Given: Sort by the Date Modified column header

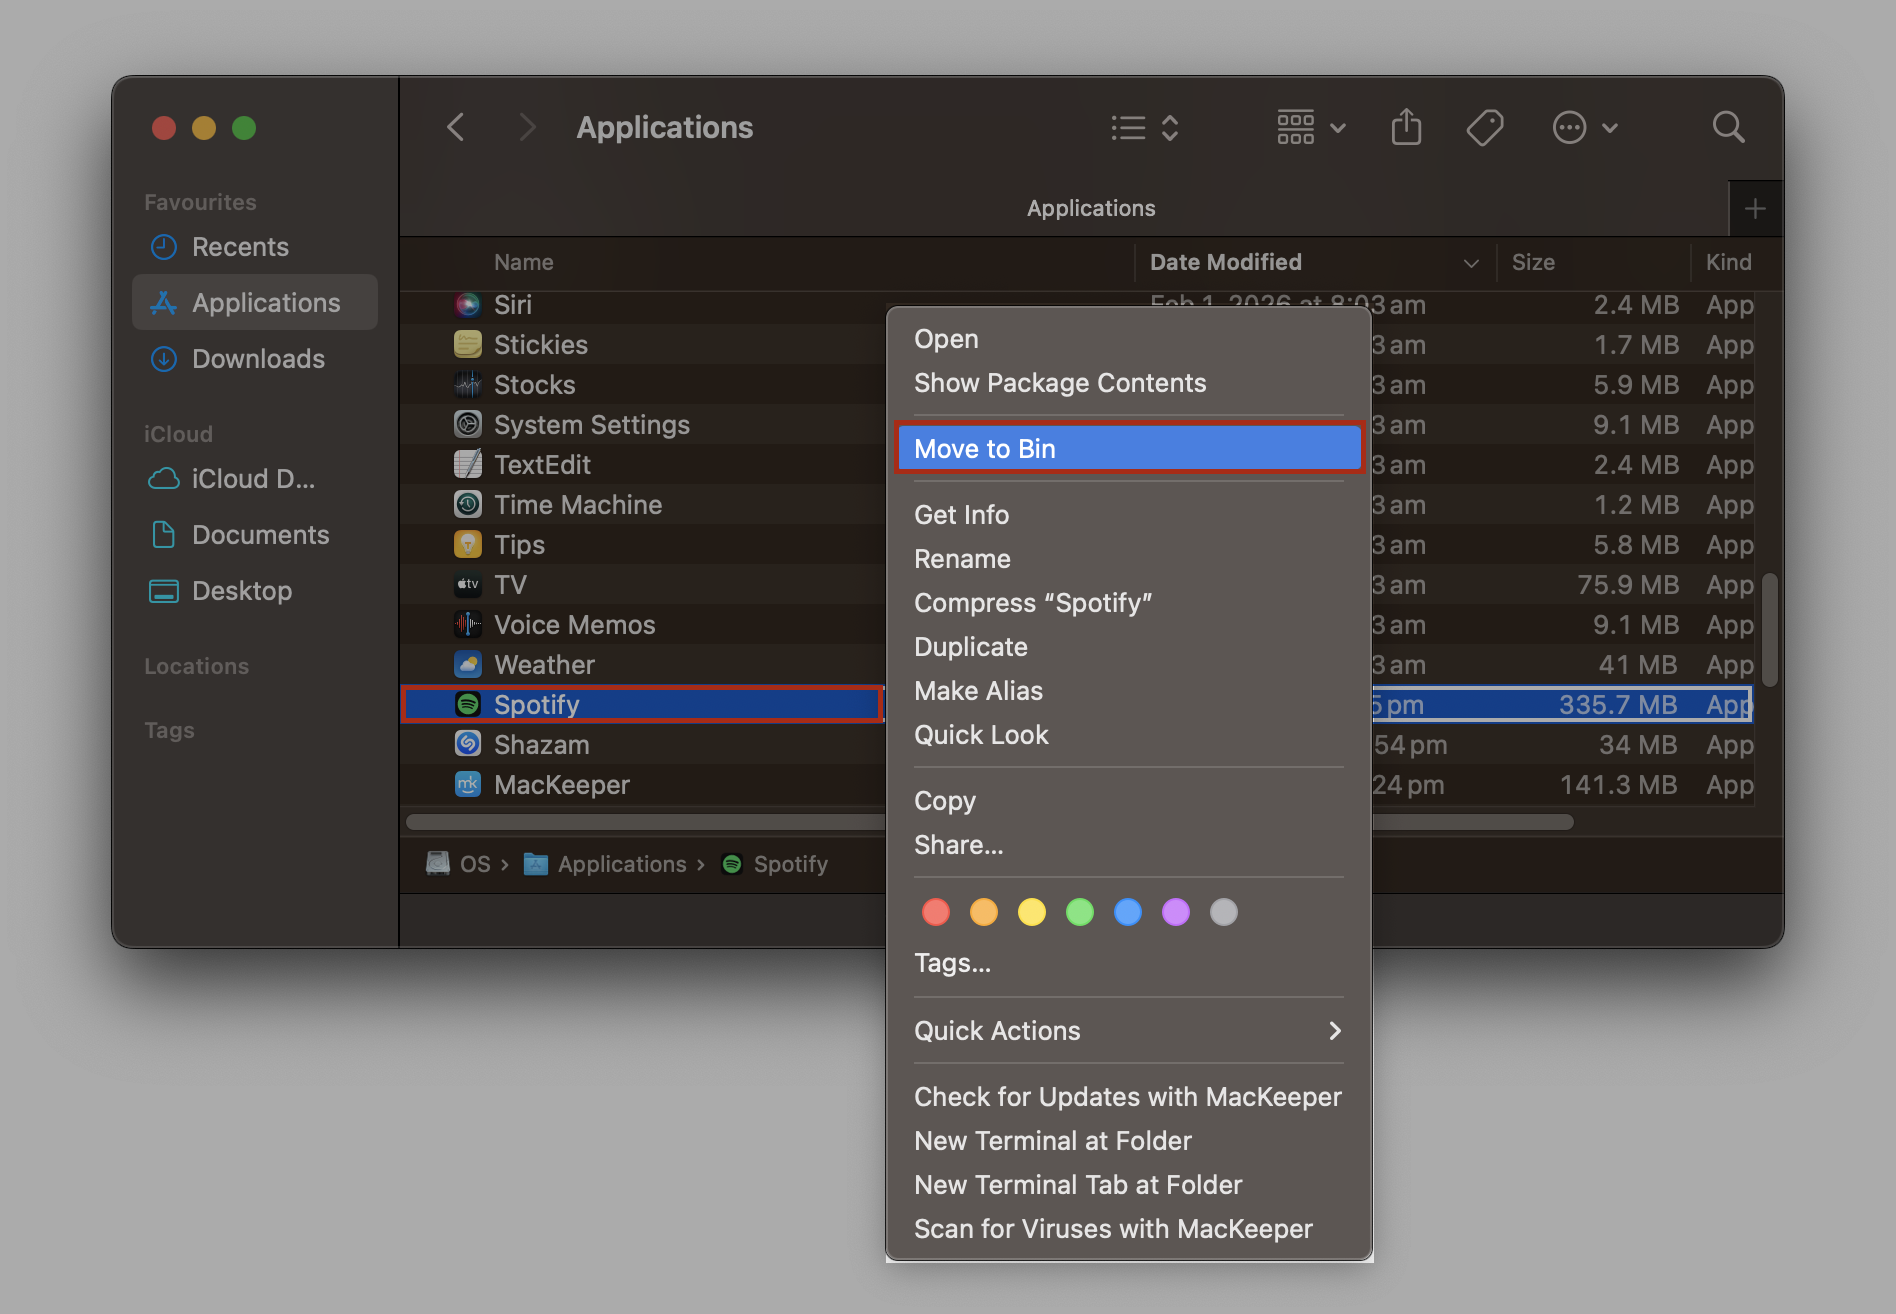Looking at the screenshot, I should tap(1226, 262).
